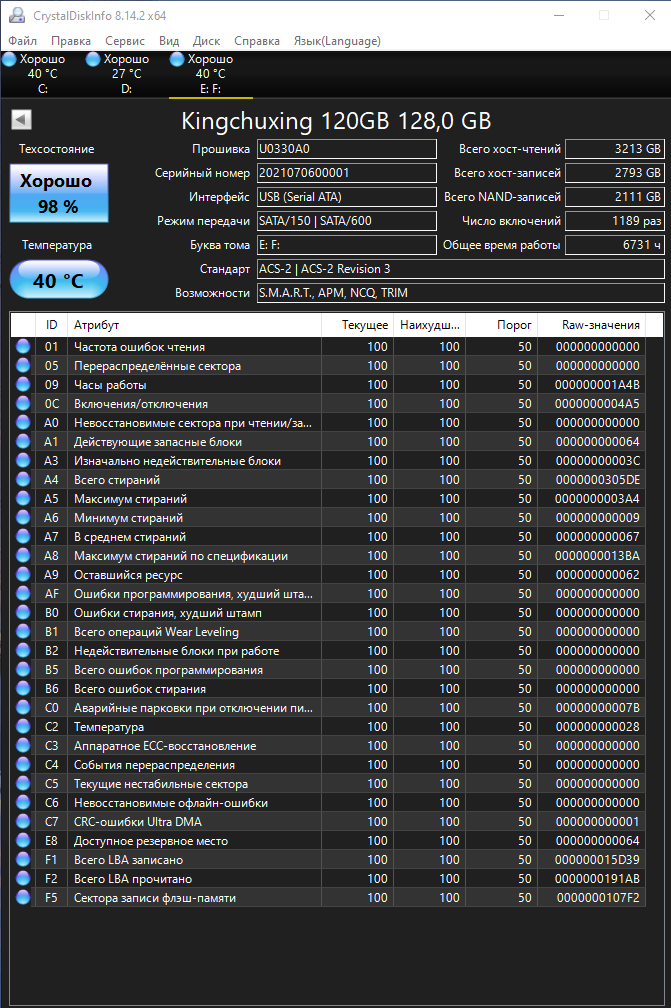Click power-on count value 1189 раз
This screenshot has height=1008, width=671.
pyautogui.click(x=614, y=220)
